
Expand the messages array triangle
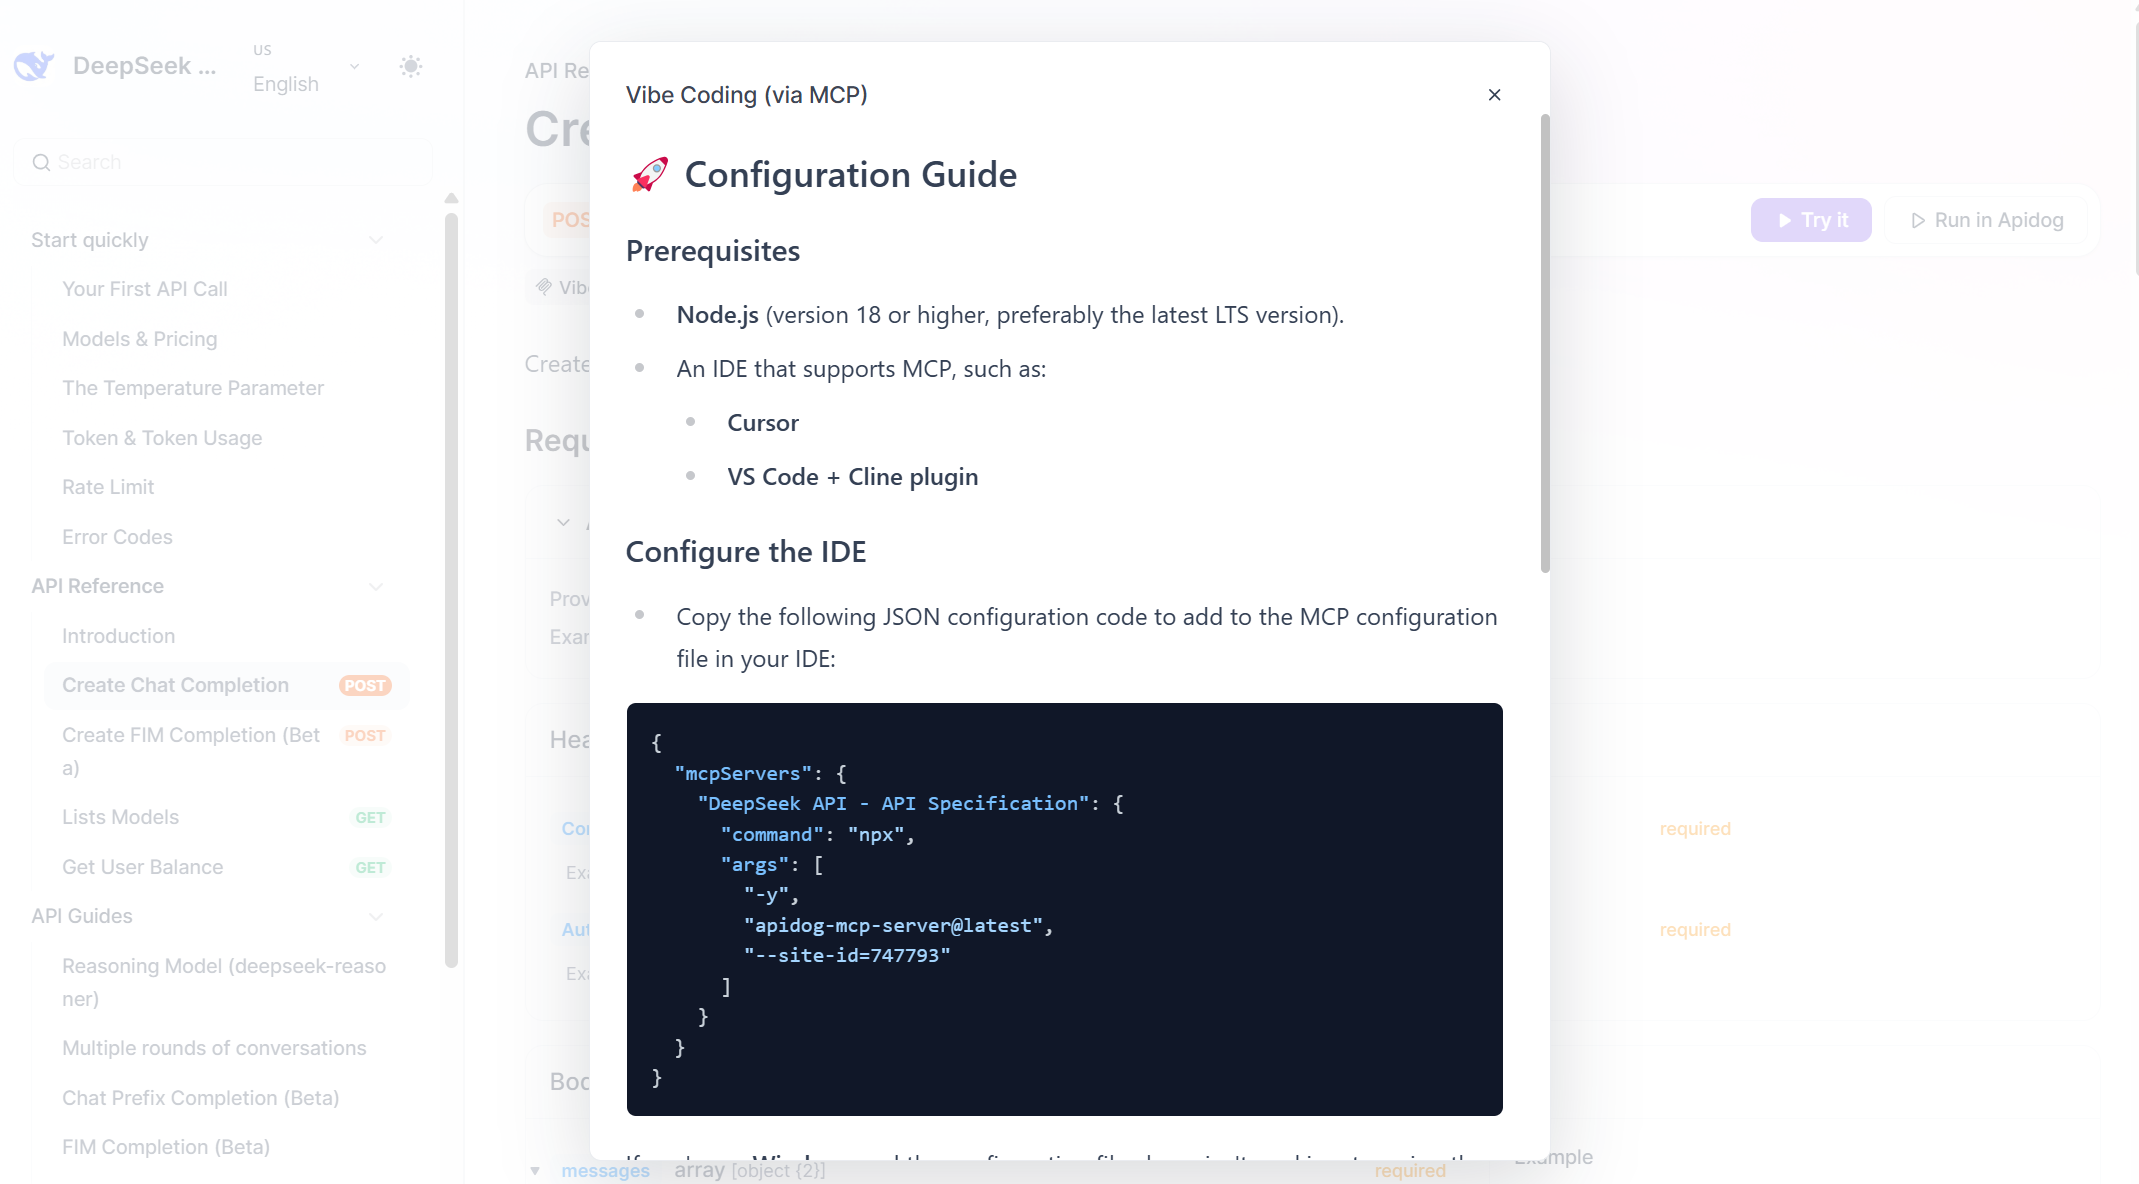click(x=535, y=1171)
